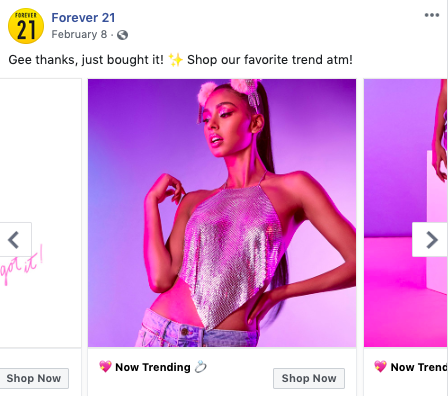Open the post options three-dot menu
The height and width of the screenshot is (396, 448).
click(x=432, y=15)
